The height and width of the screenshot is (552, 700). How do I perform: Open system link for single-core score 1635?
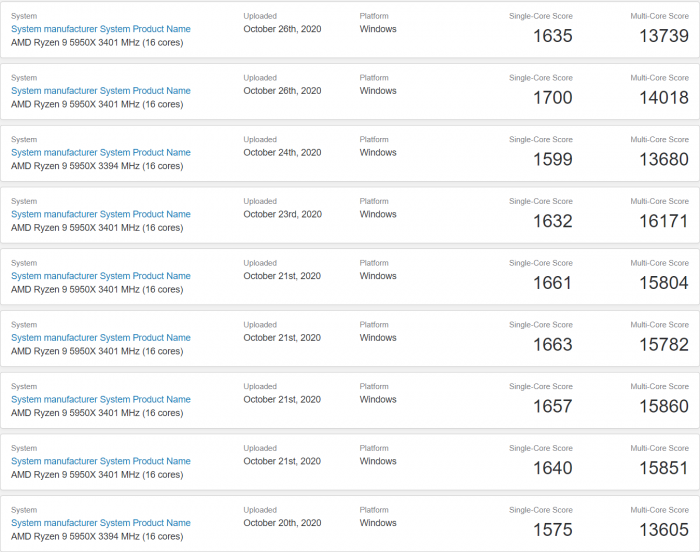[100, 29]
